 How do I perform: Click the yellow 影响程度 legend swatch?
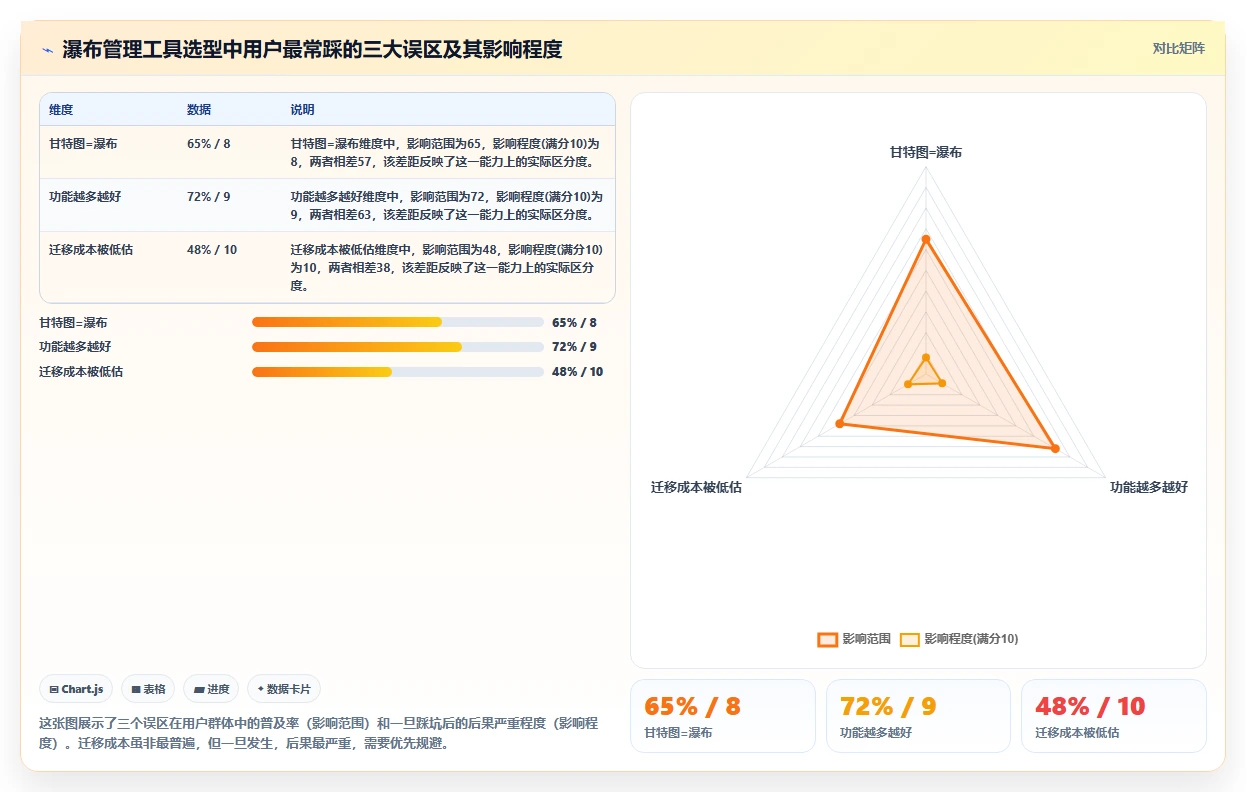click(x=910, y=640)
